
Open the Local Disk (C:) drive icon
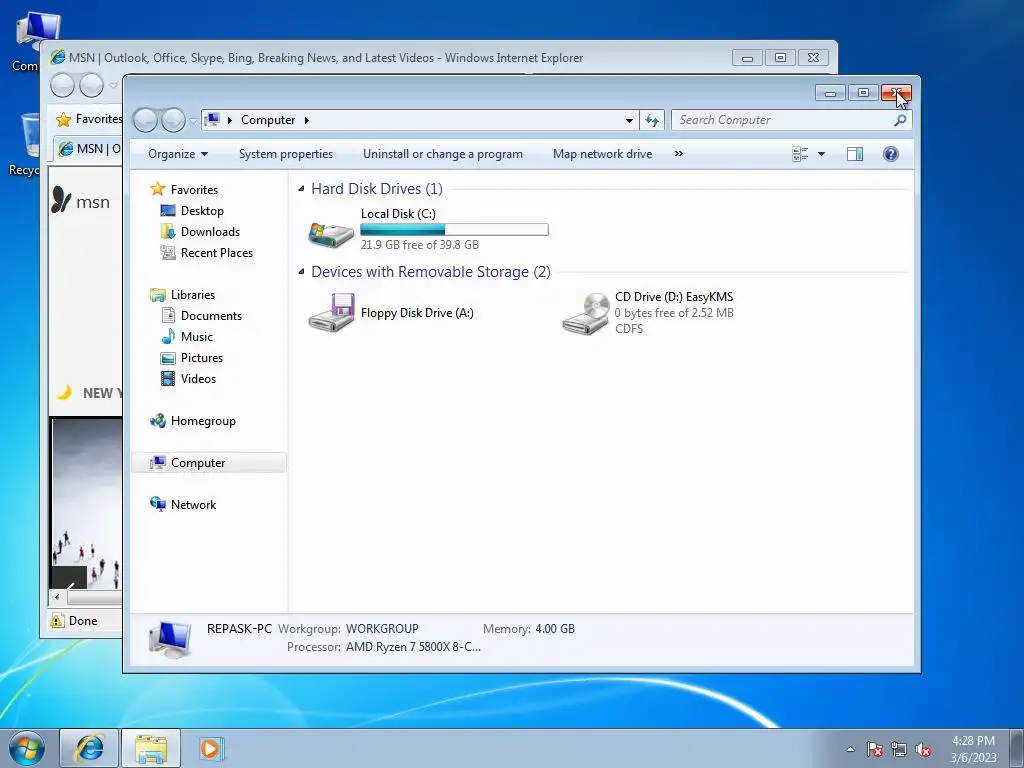(x=331, y=234)
